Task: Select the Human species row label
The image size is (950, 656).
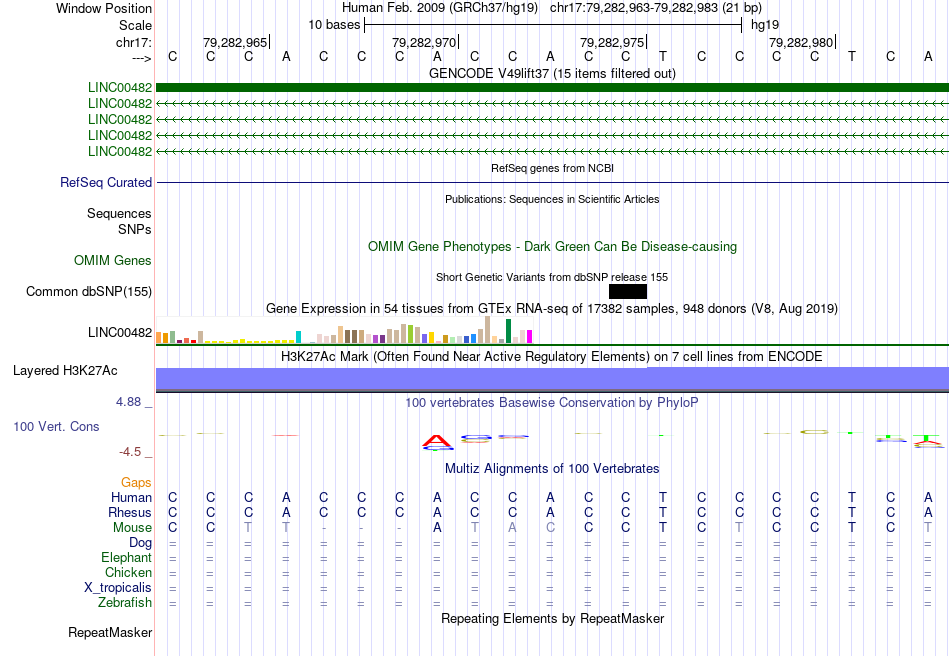Action: 131,497
